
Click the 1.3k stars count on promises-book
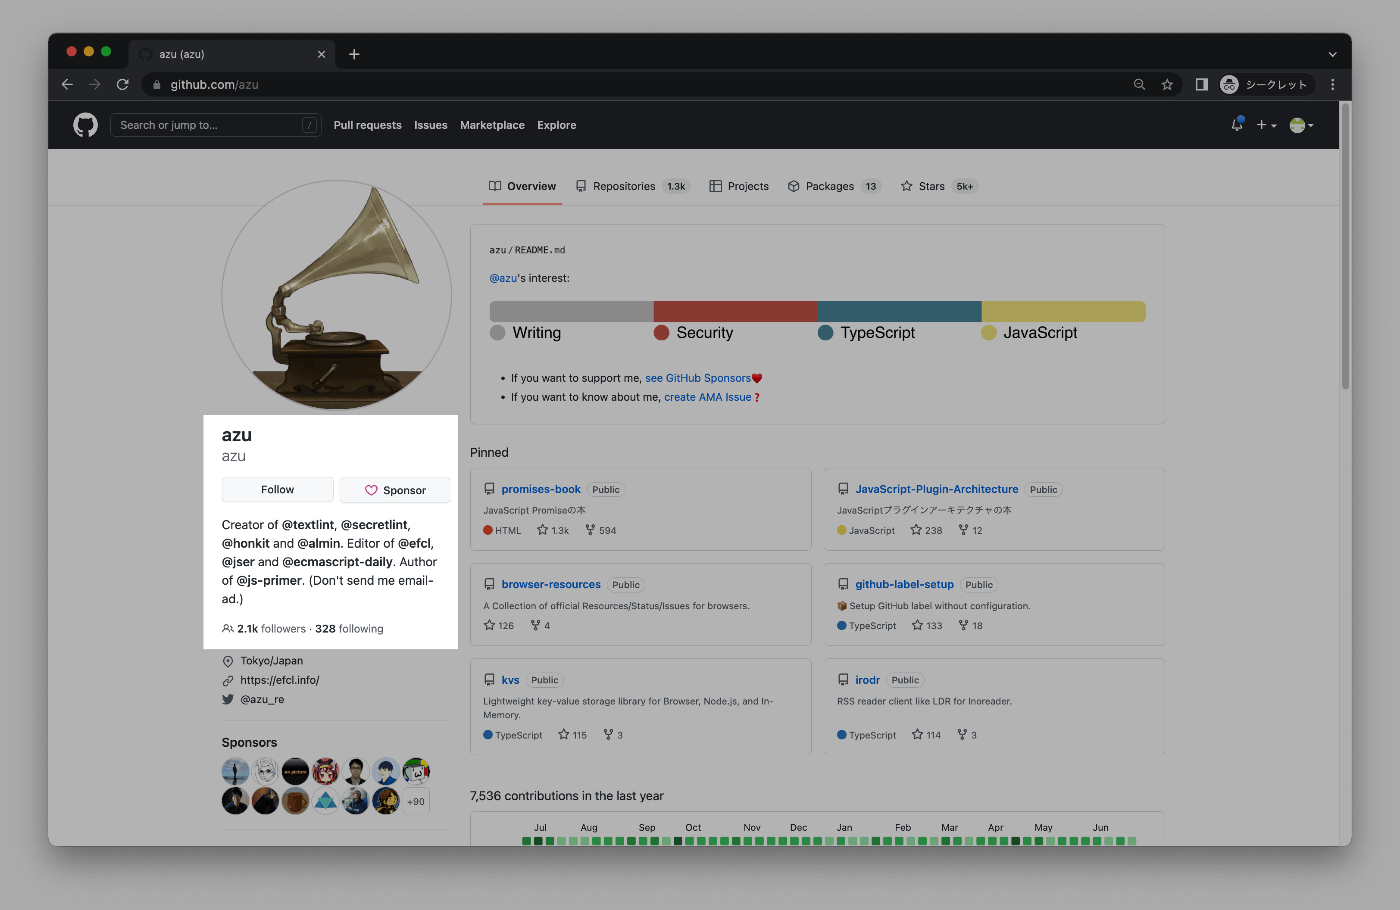(x=553, y=530)
